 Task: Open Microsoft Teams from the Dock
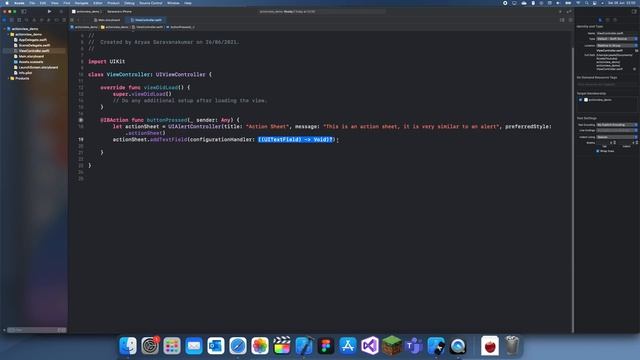pos(414,346)
